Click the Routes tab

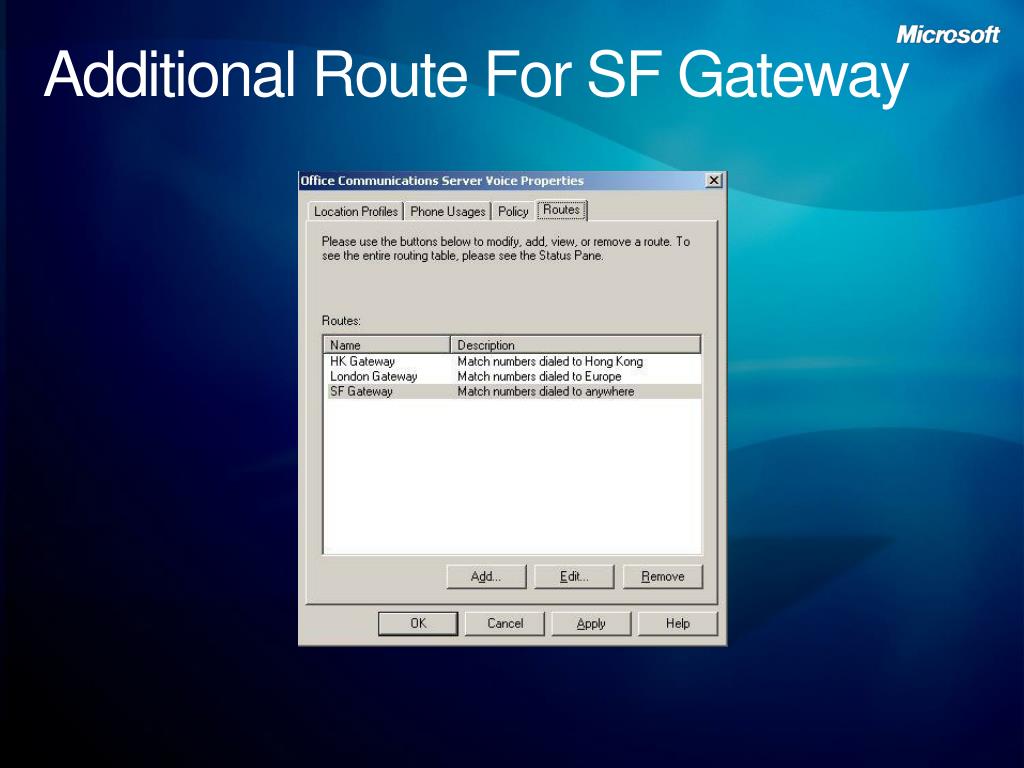point(562,210)
